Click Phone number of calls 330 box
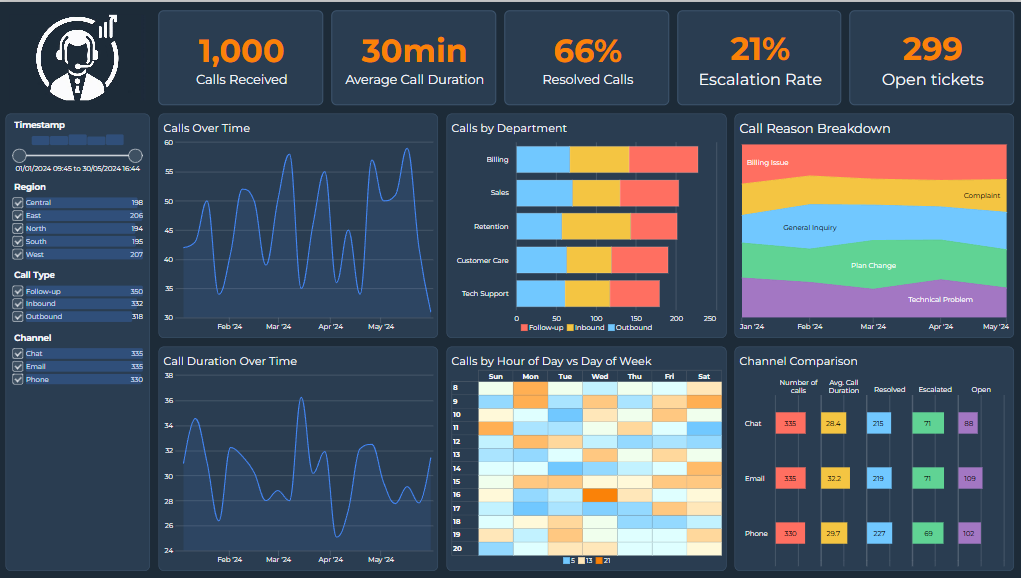This screenshot has width=1021, height=578. pos(790,533)
